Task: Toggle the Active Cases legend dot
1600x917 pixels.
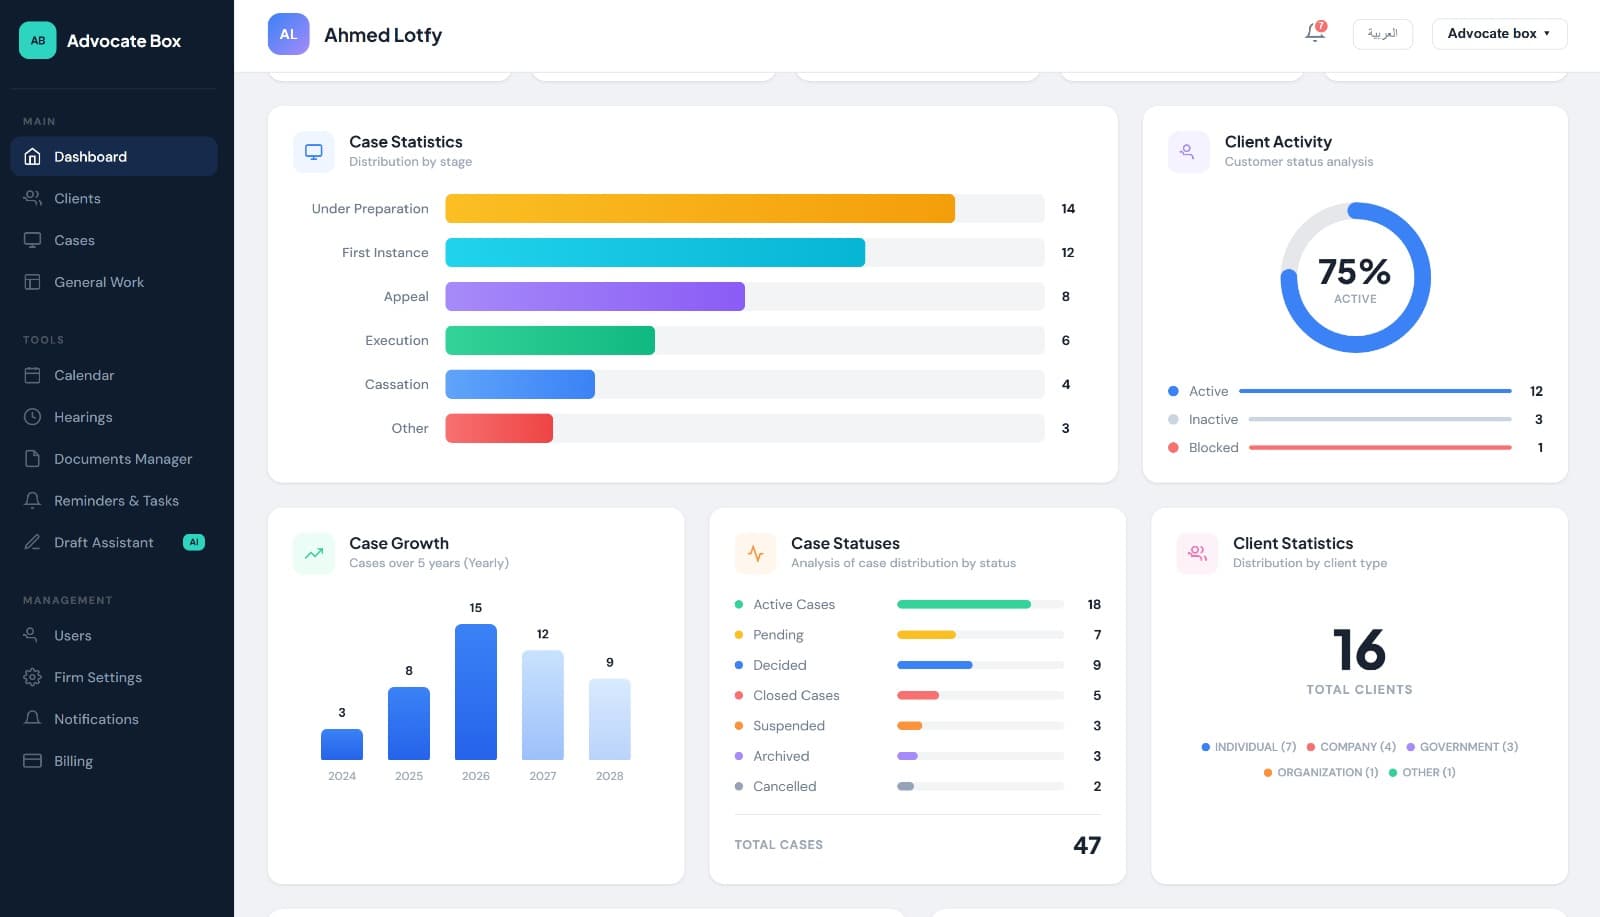Action: [x=738, y=604]
